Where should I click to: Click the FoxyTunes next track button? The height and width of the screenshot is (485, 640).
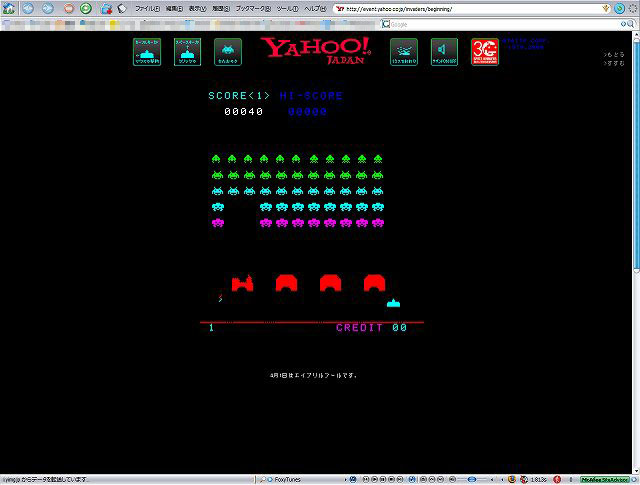400,480
